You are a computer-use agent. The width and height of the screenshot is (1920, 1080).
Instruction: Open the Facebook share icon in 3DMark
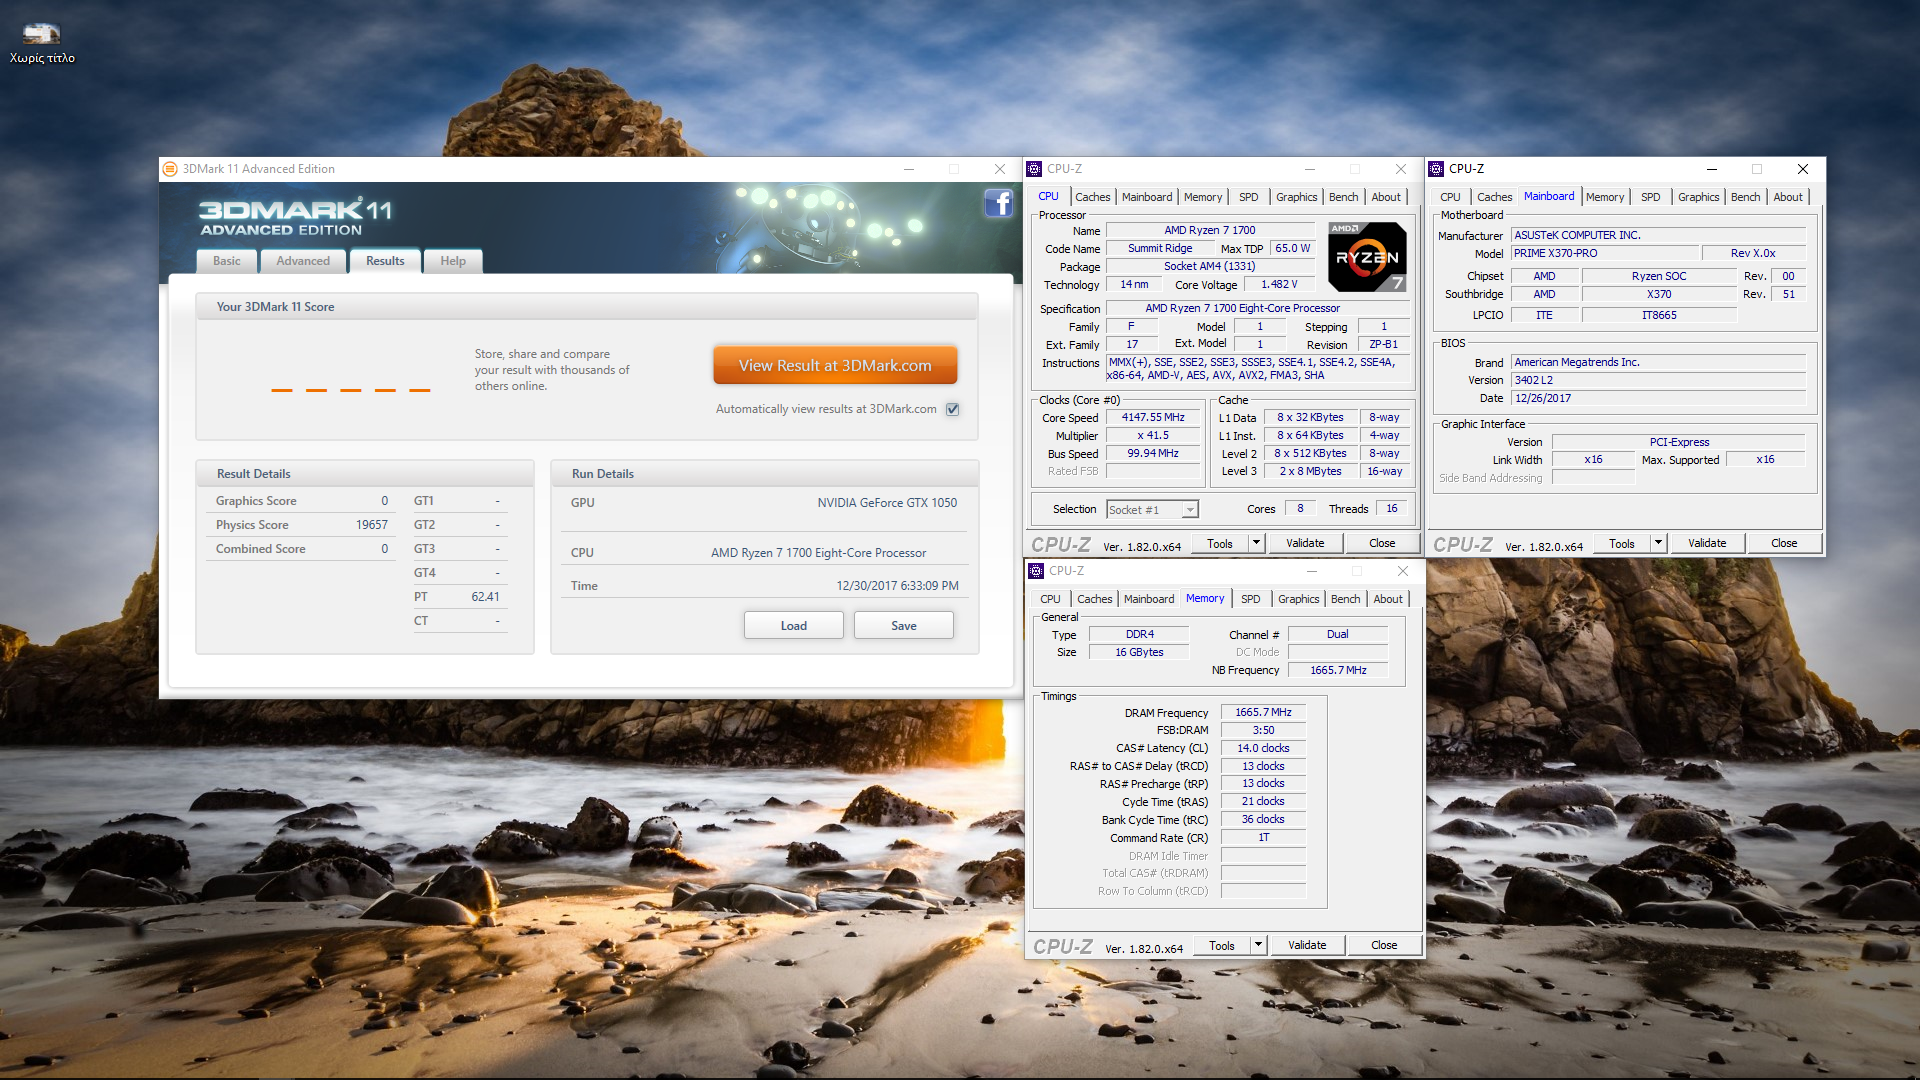(x=998, y=203)
